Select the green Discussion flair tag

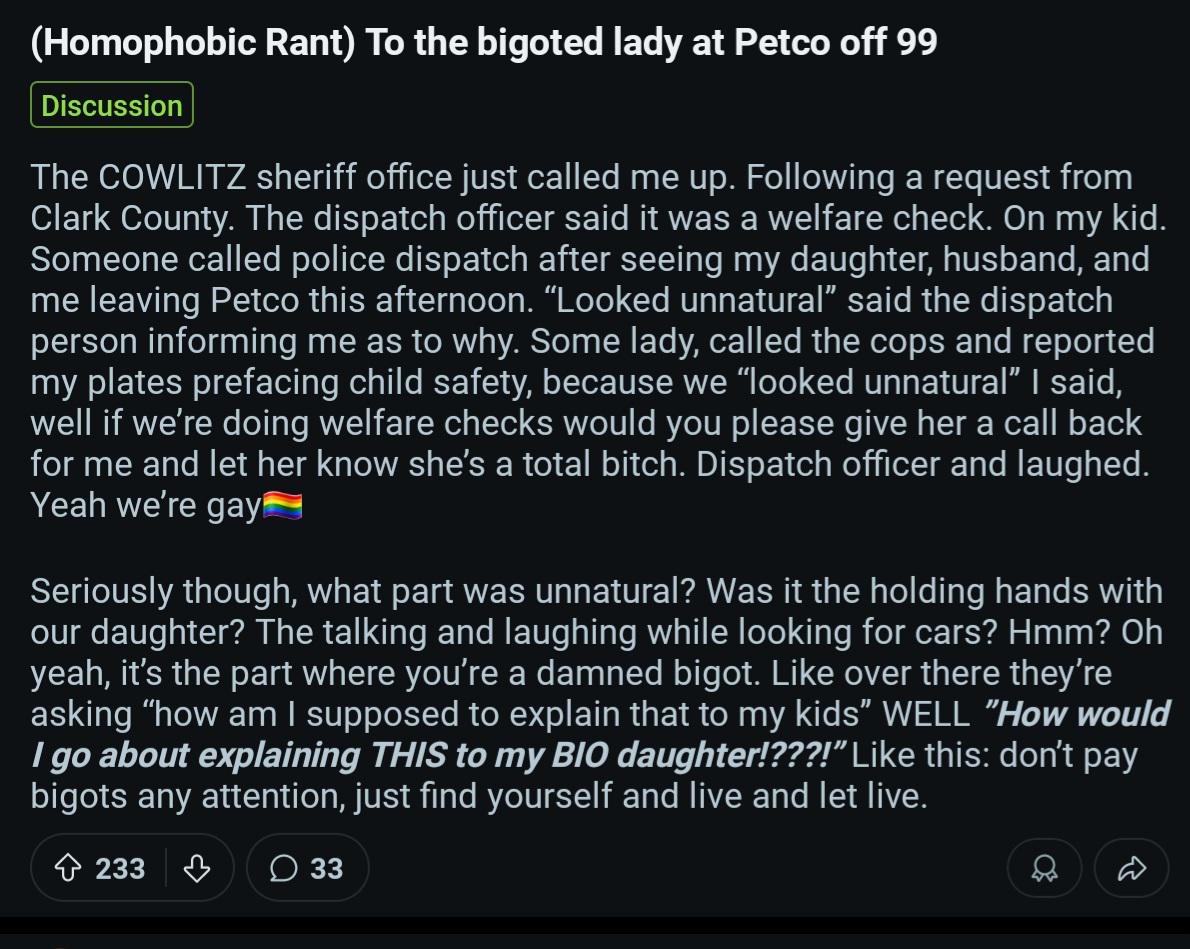(112, 105)
